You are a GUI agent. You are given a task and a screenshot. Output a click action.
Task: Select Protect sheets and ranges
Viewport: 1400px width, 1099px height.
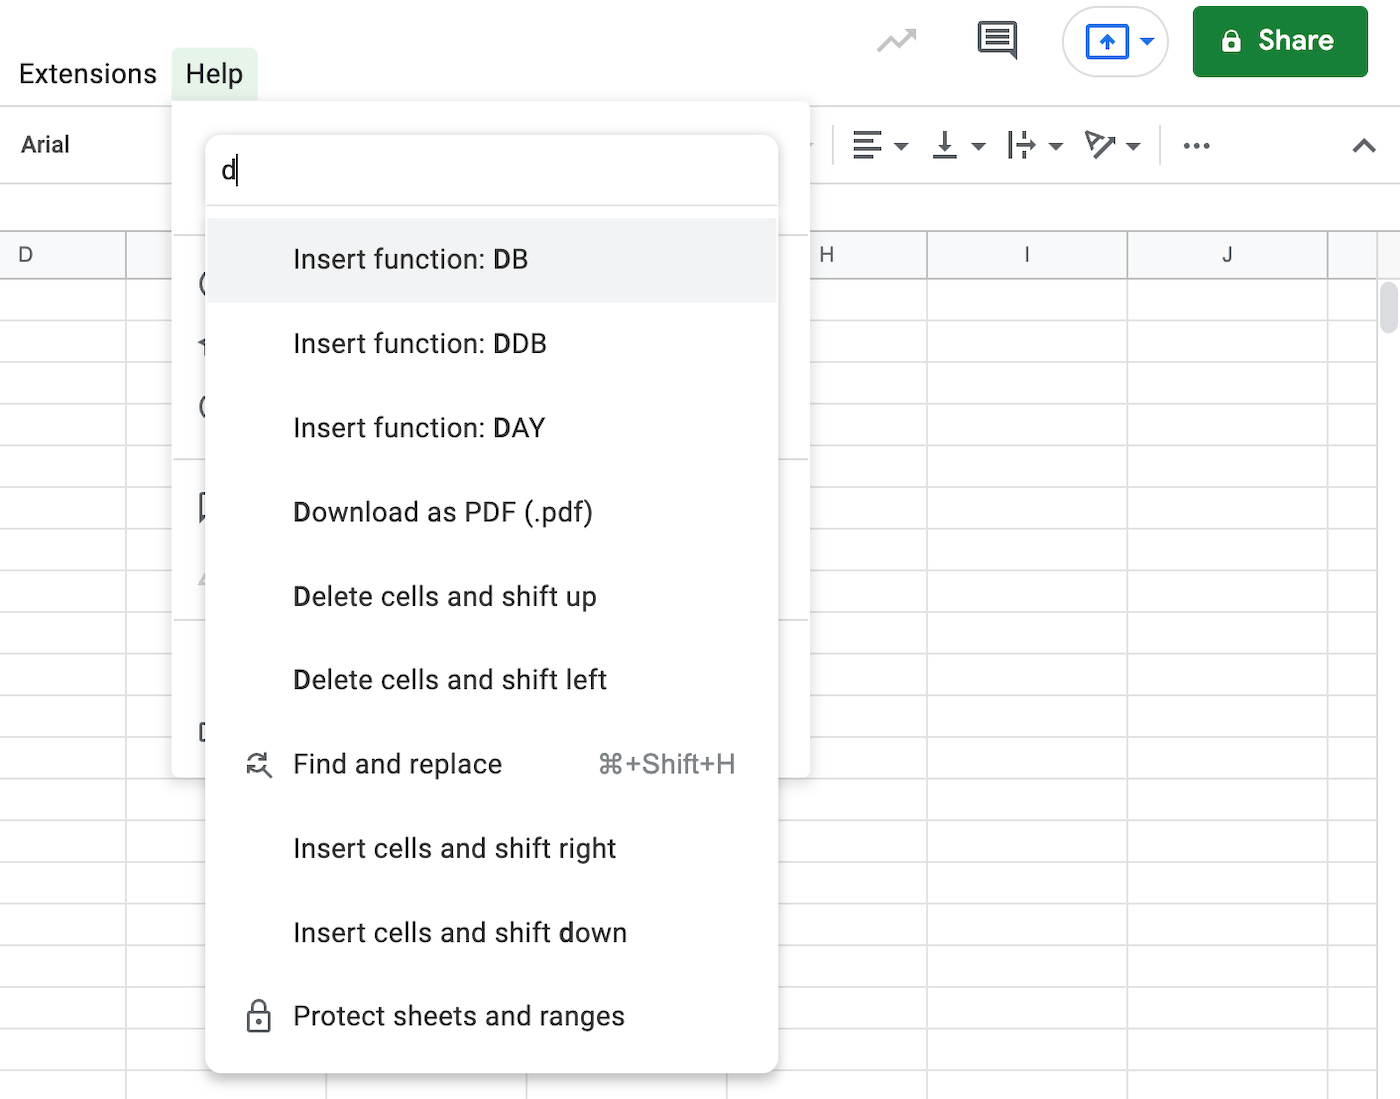point(458,1016)
